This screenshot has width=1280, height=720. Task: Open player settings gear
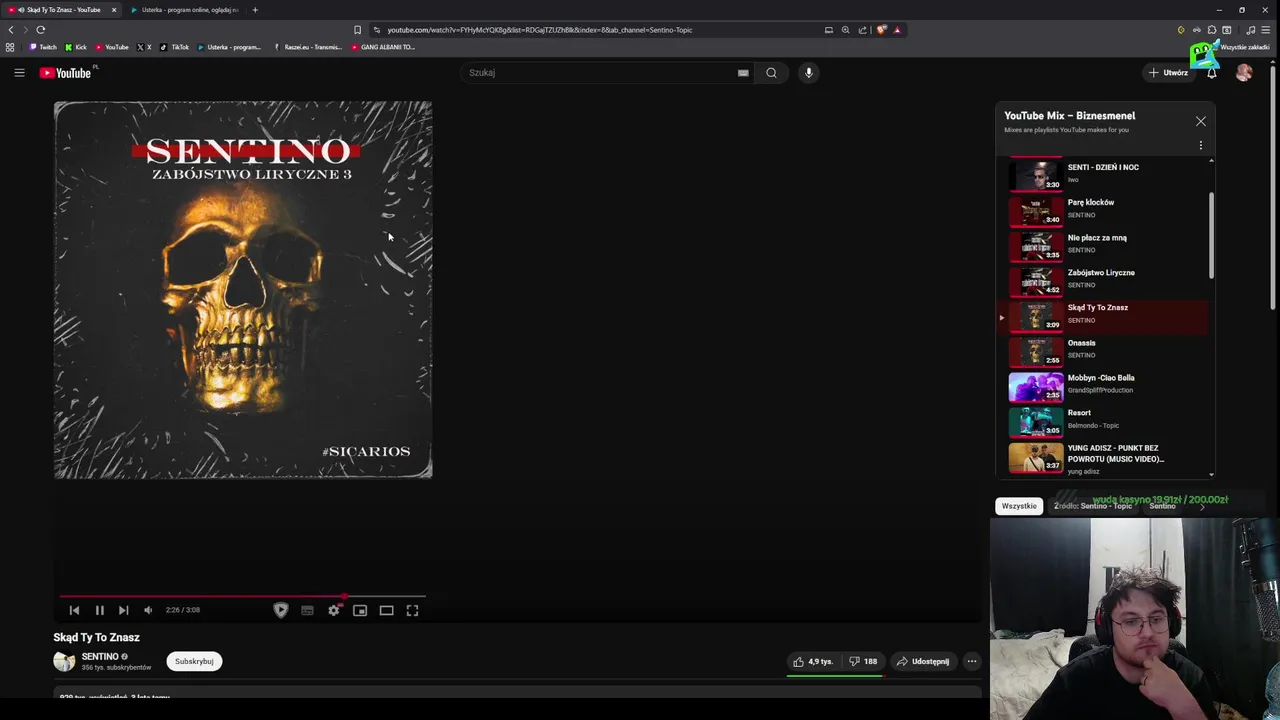[x=334, y=610]
